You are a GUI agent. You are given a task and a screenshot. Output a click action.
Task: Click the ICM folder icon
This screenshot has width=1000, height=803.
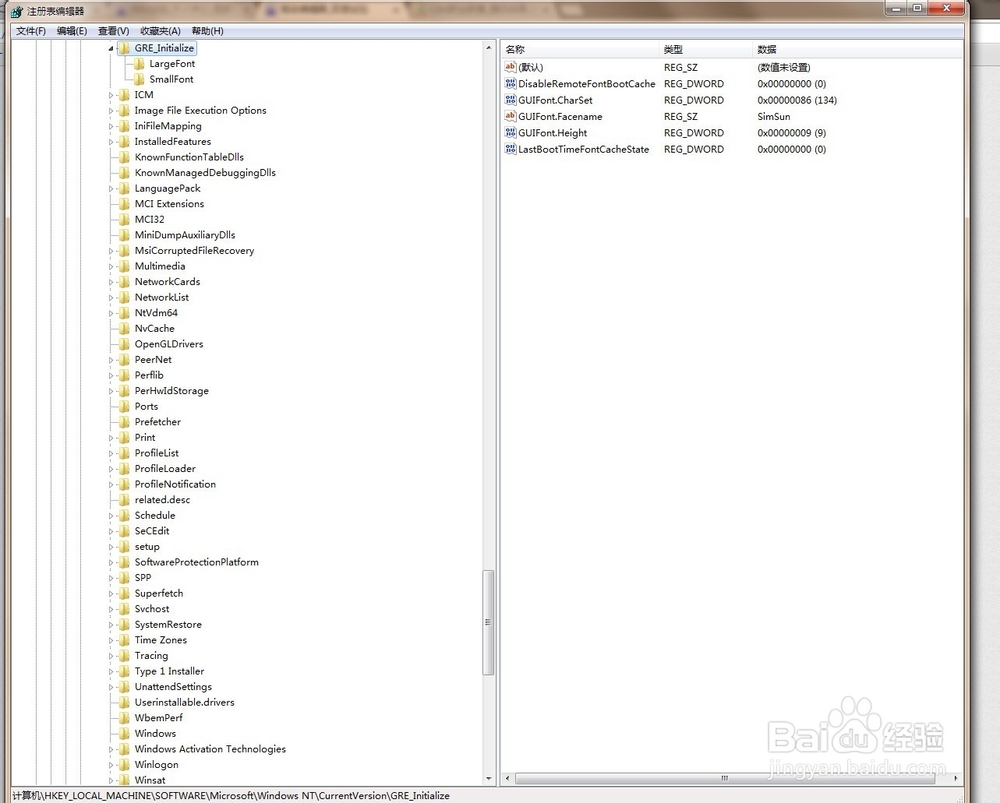tap(124, 94)
